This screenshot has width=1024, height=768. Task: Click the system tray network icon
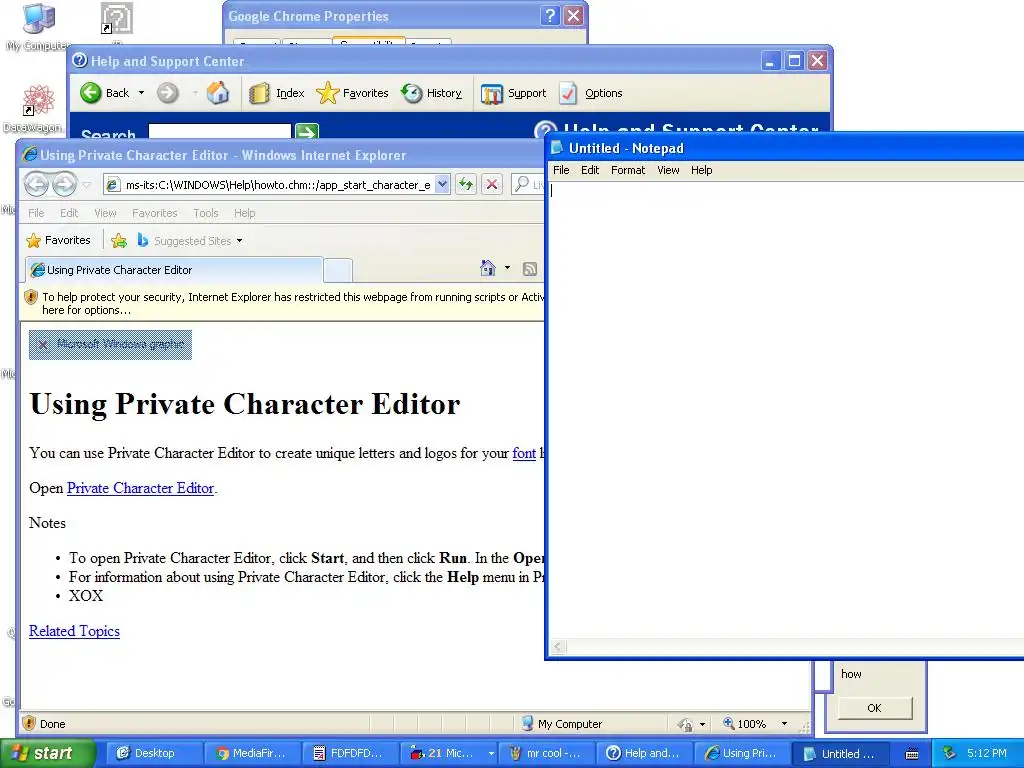[x=949, y=753]
